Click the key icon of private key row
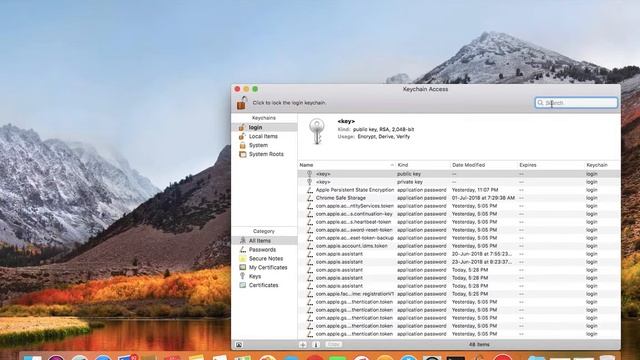The width and height of the screenshot is (640, 360). tap(310, 182)
